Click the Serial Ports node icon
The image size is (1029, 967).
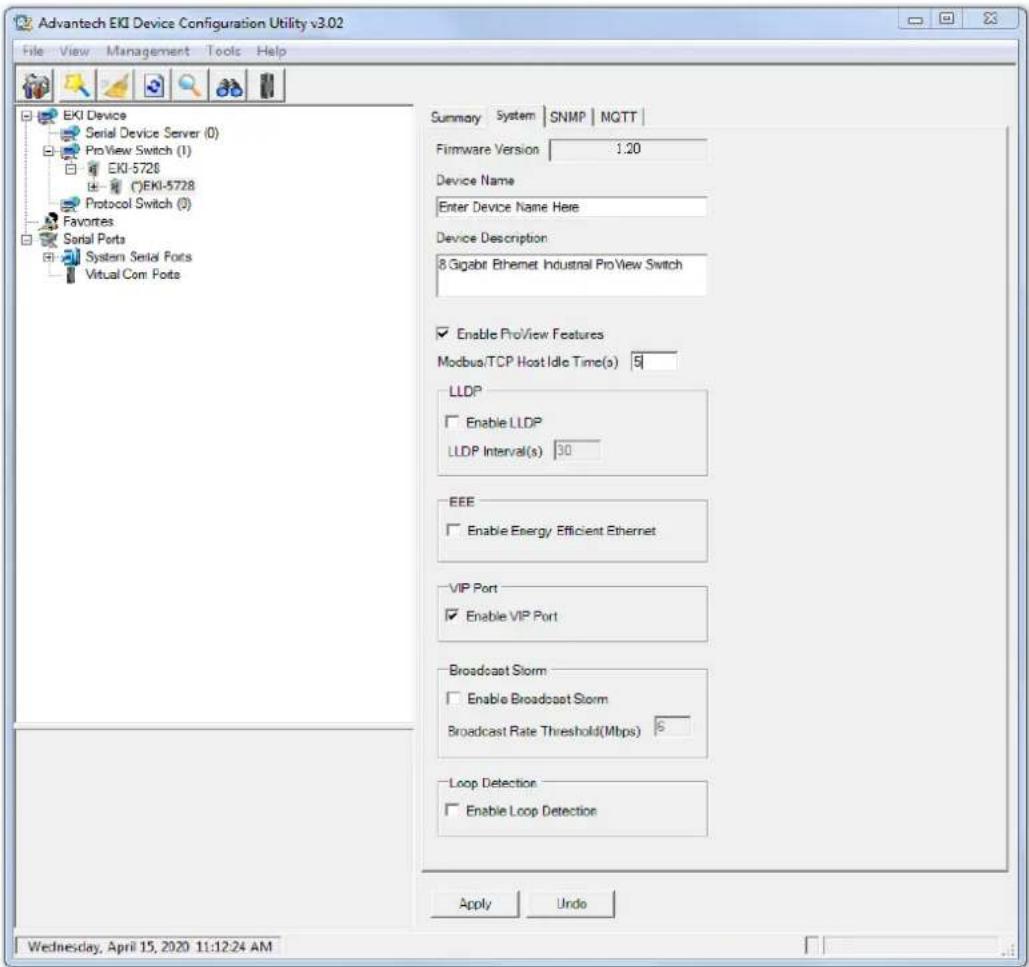point(48,239)
